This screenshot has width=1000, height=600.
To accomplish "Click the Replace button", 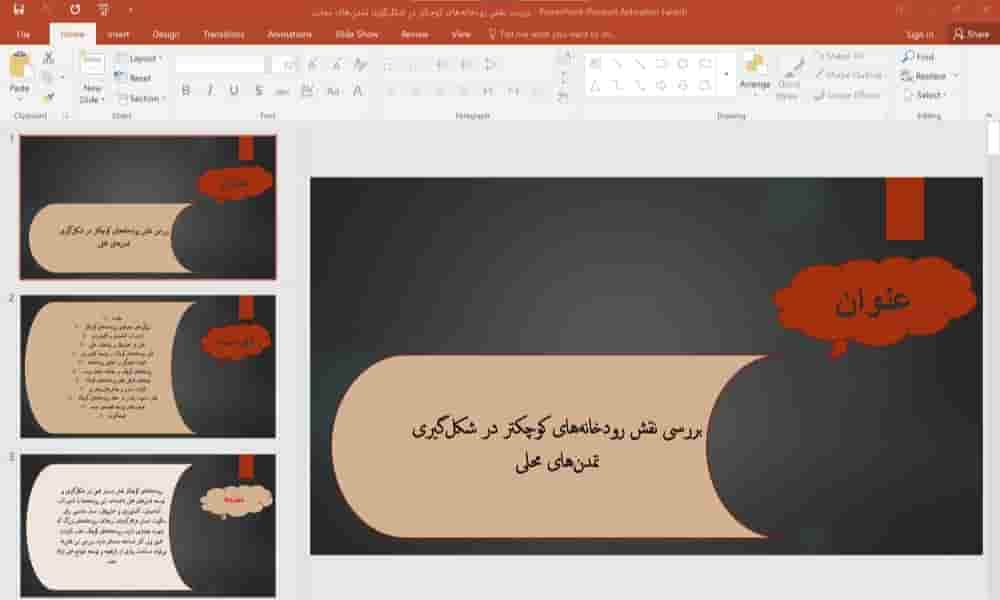I will 924,76.
